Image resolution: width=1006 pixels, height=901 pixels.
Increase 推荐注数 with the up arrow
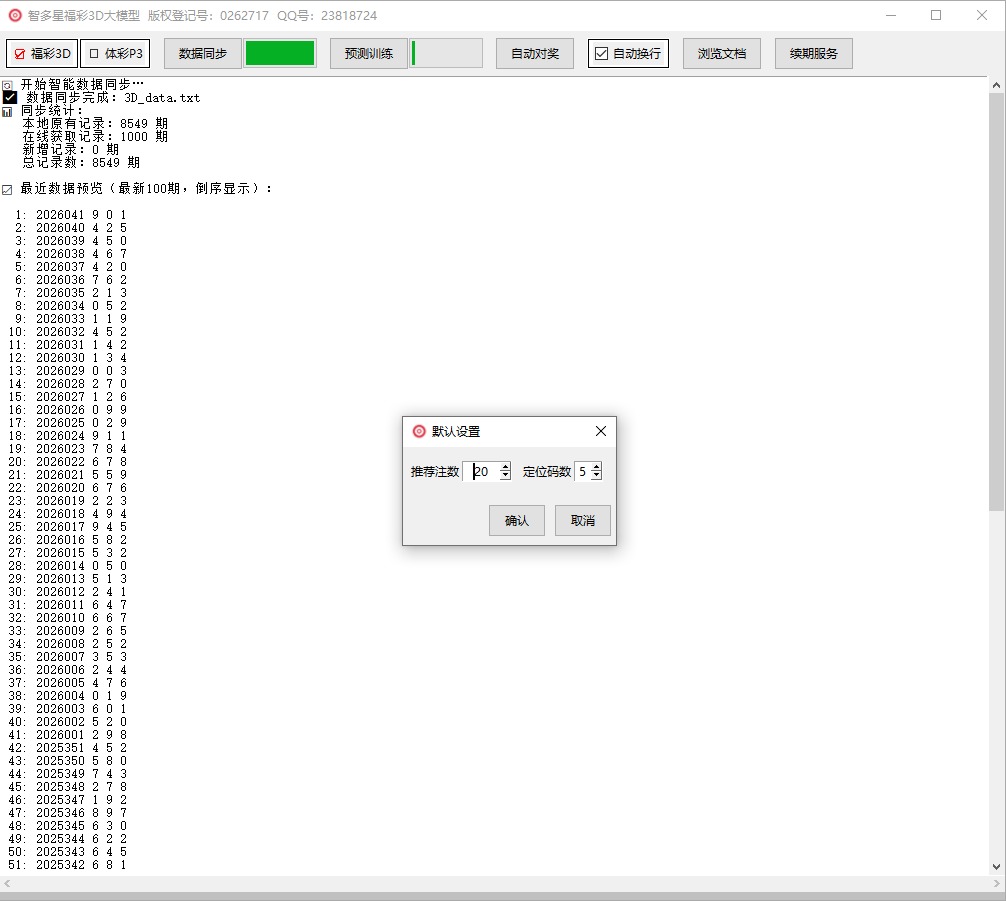[x=505, y=467]
